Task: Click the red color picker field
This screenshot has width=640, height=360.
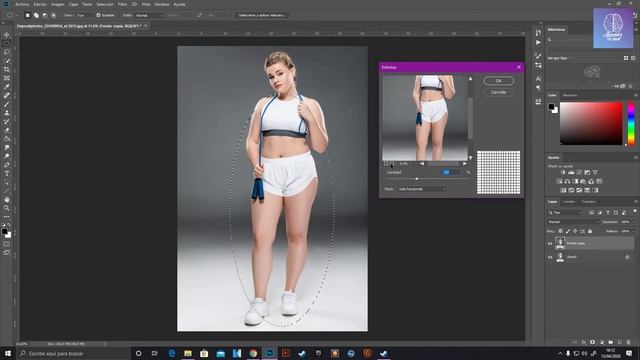Action: 591,124
